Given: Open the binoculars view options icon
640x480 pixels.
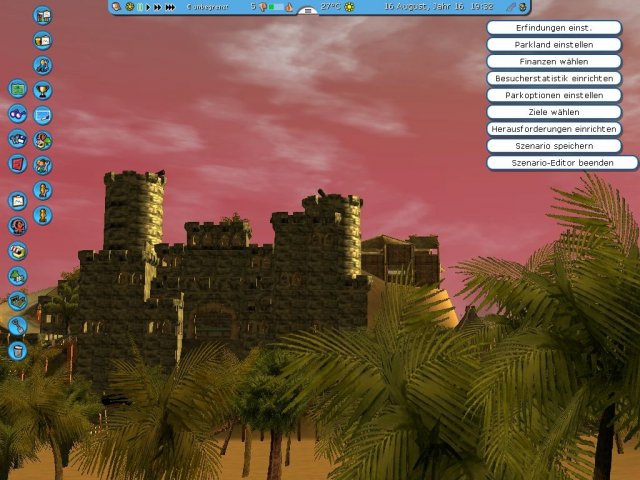Looking at the screenshot, I should tap(18, 114).
